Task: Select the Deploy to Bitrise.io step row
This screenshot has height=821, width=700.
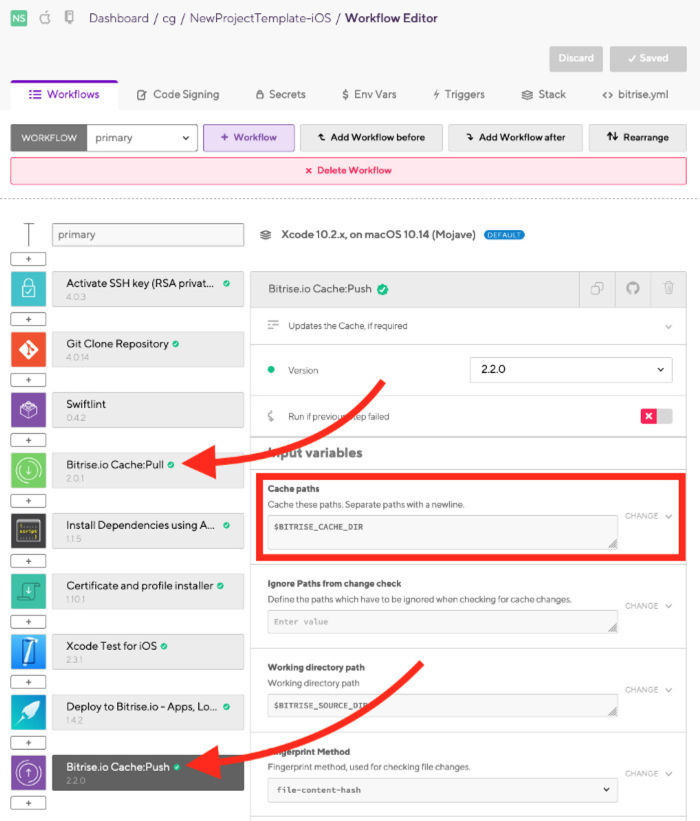Action: (148, 712)
